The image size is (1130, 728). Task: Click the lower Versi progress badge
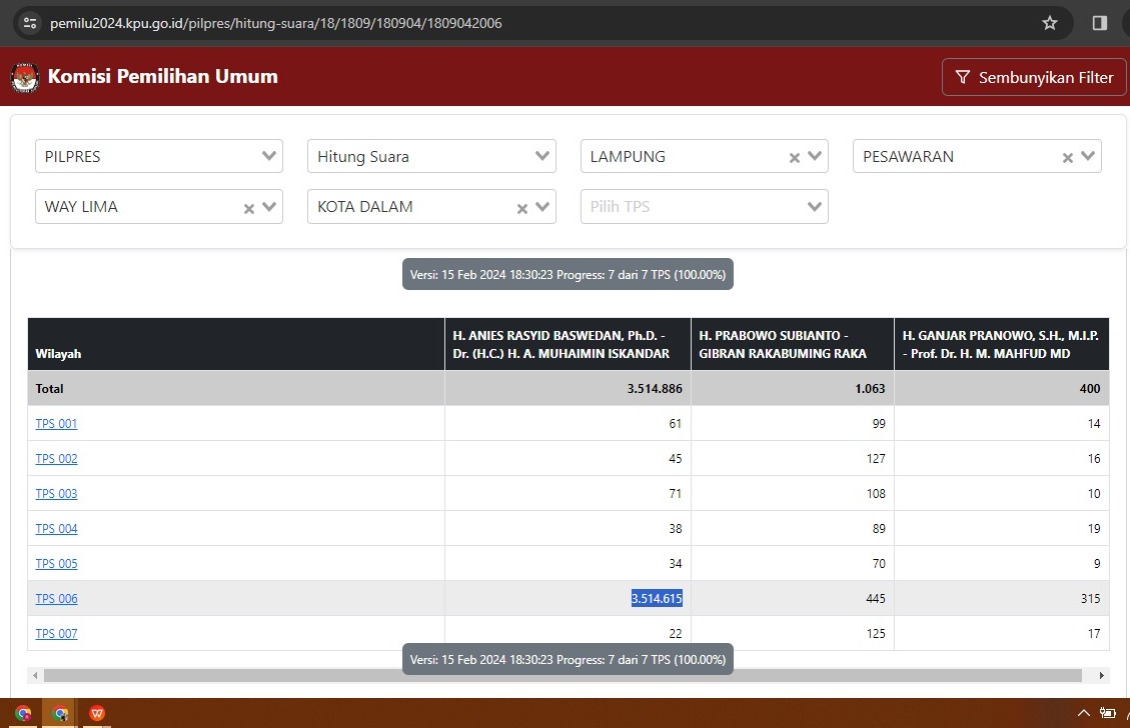pos(568,660)
